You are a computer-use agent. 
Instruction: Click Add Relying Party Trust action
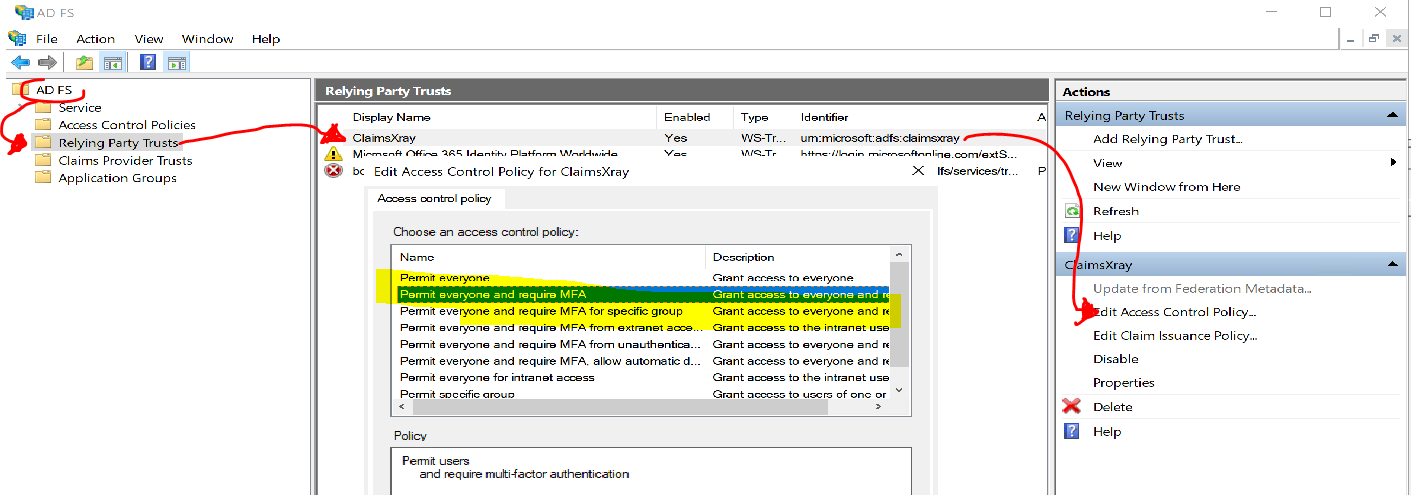coord(1168,139)
